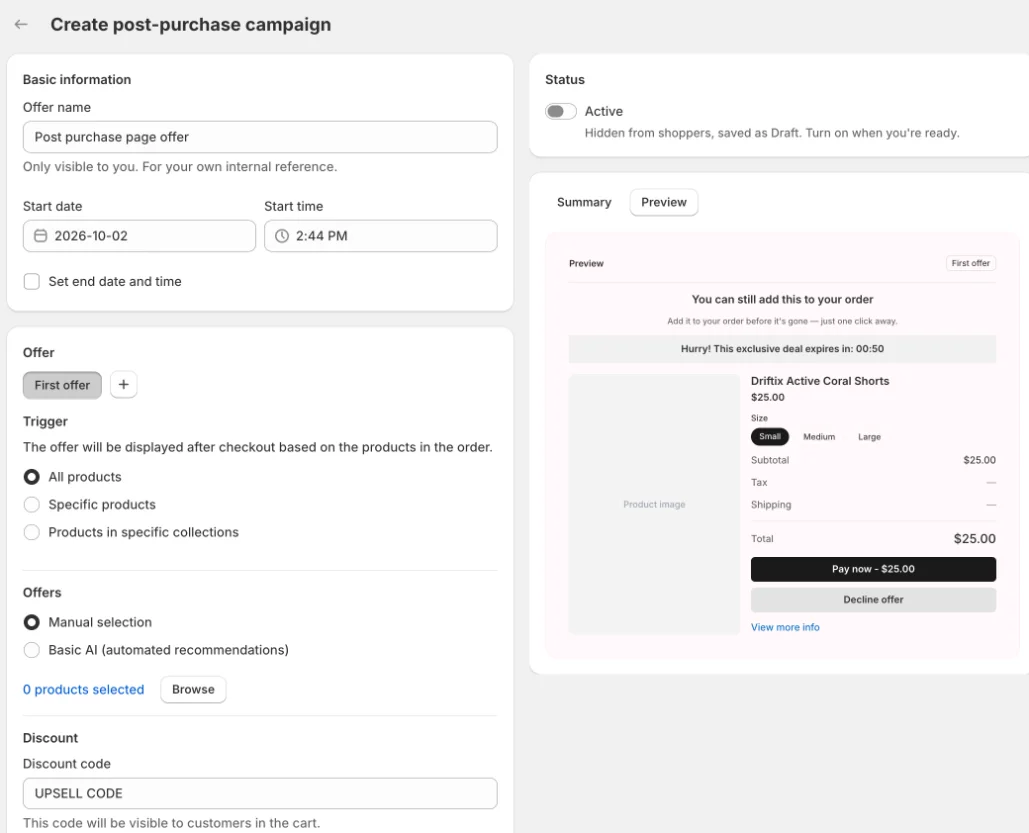Screen dimensions: 1029x833
Task: Choose Basic AI automated recommendations
Action: [32, 650]
